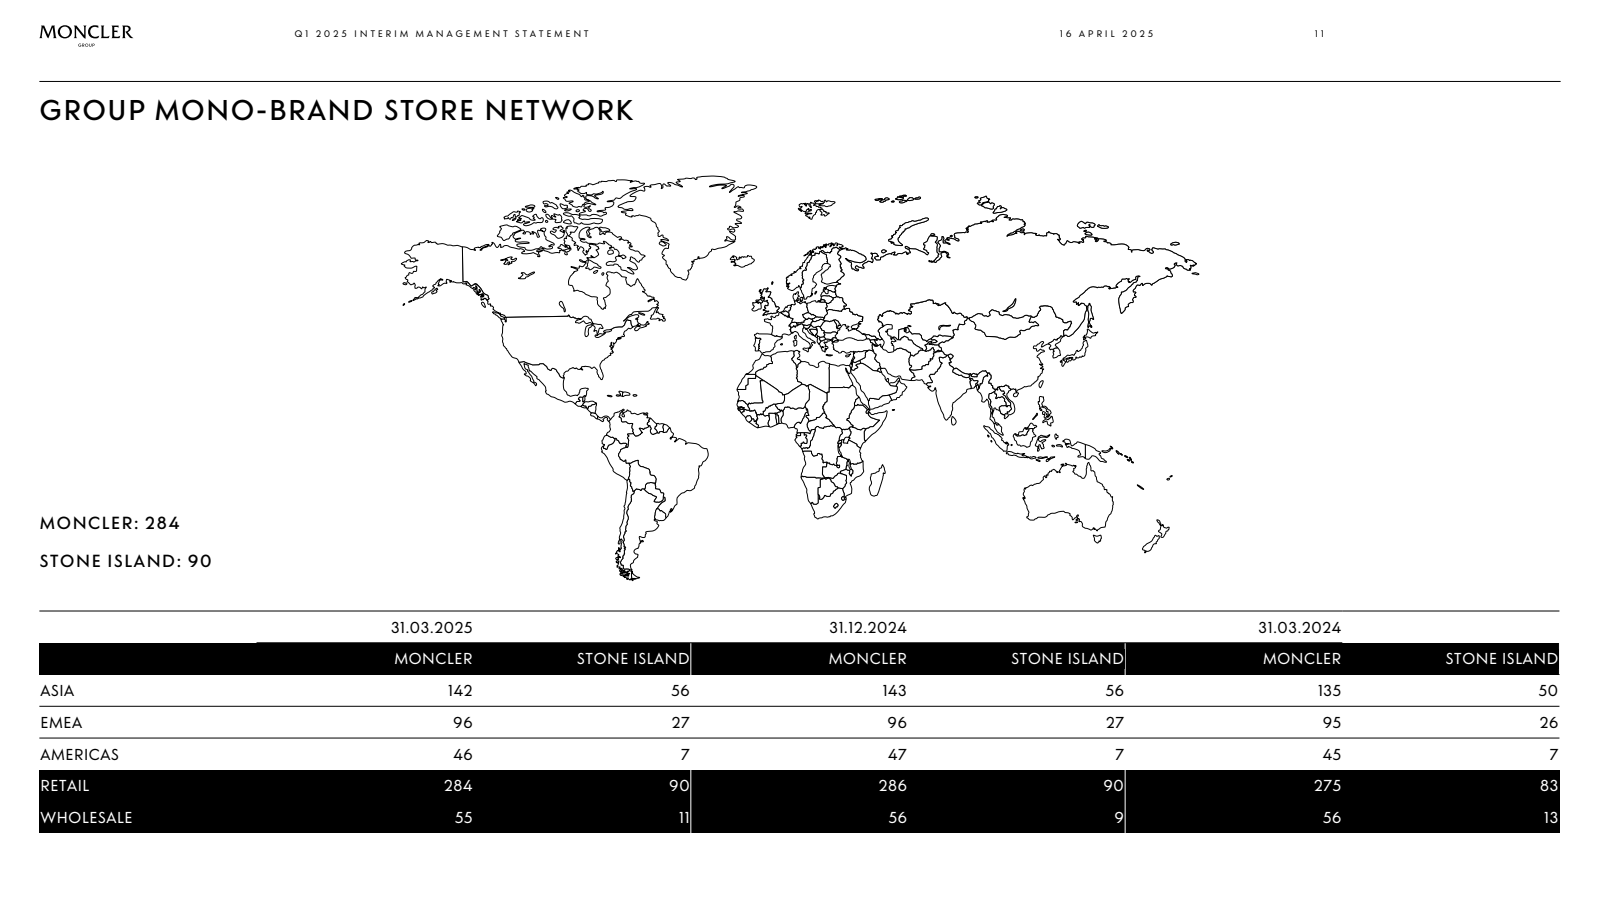Select the 31.03.2025 date heading
This screenshot has width=1600, height=900.
[431, 628]
